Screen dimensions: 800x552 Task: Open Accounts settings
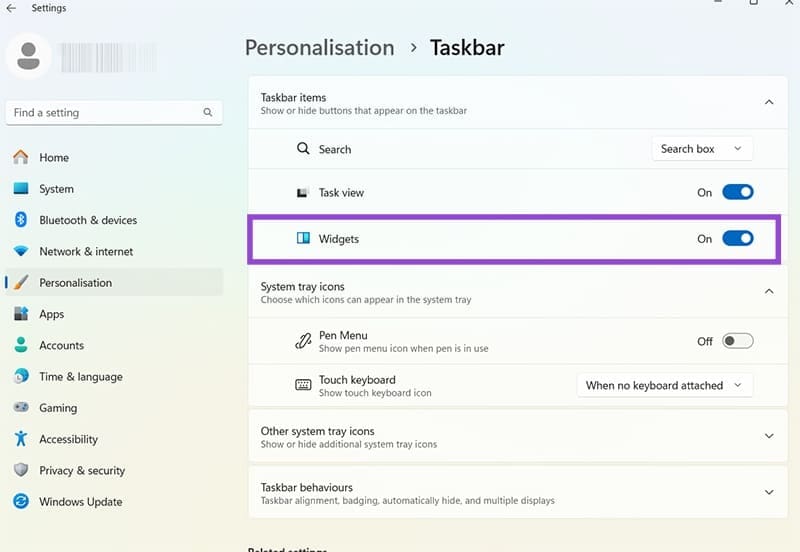[114, 345]
